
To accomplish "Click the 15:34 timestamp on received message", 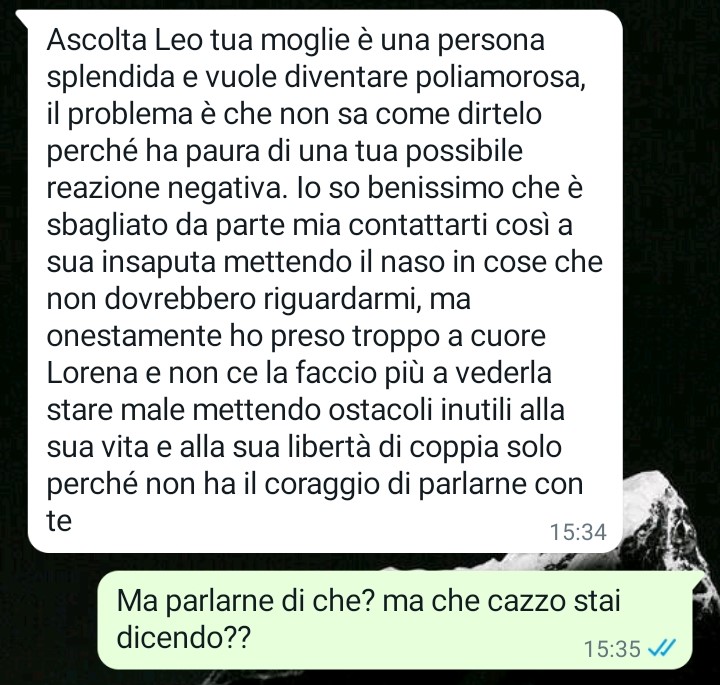I will click(578, 532).
